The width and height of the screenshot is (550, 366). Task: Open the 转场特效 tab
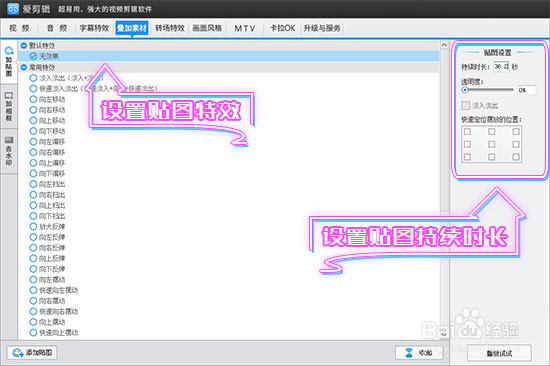(x=170, y=28)
